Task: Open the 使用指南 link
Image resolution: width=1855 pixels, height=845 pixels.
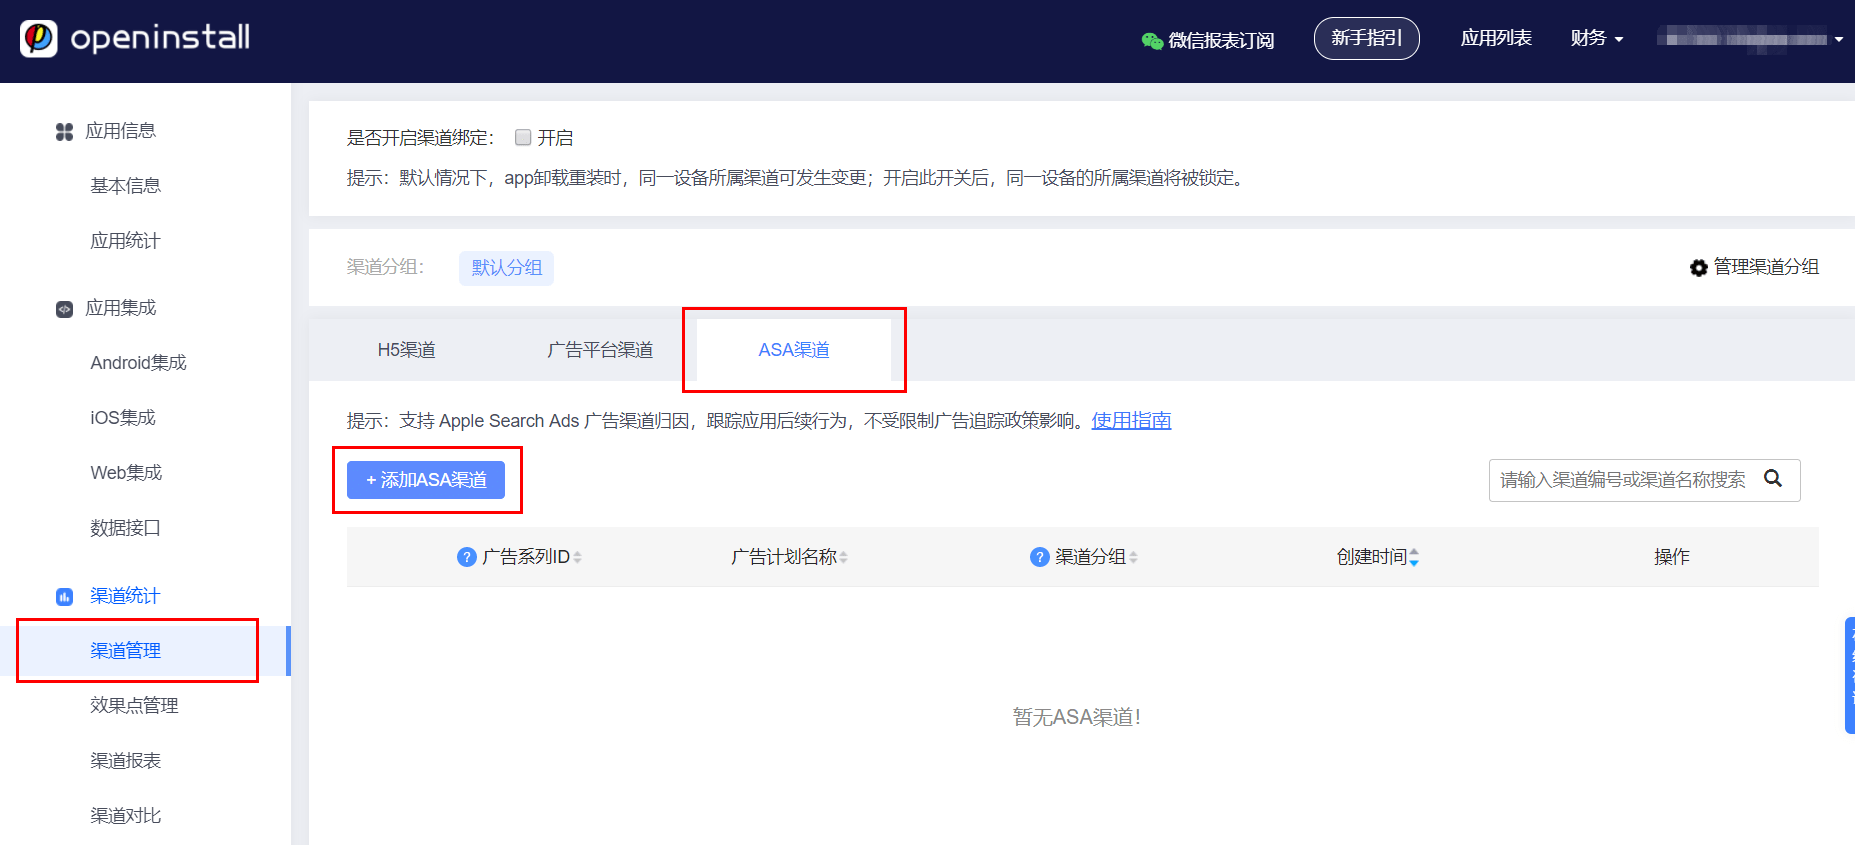Action: pos(1131,421)
